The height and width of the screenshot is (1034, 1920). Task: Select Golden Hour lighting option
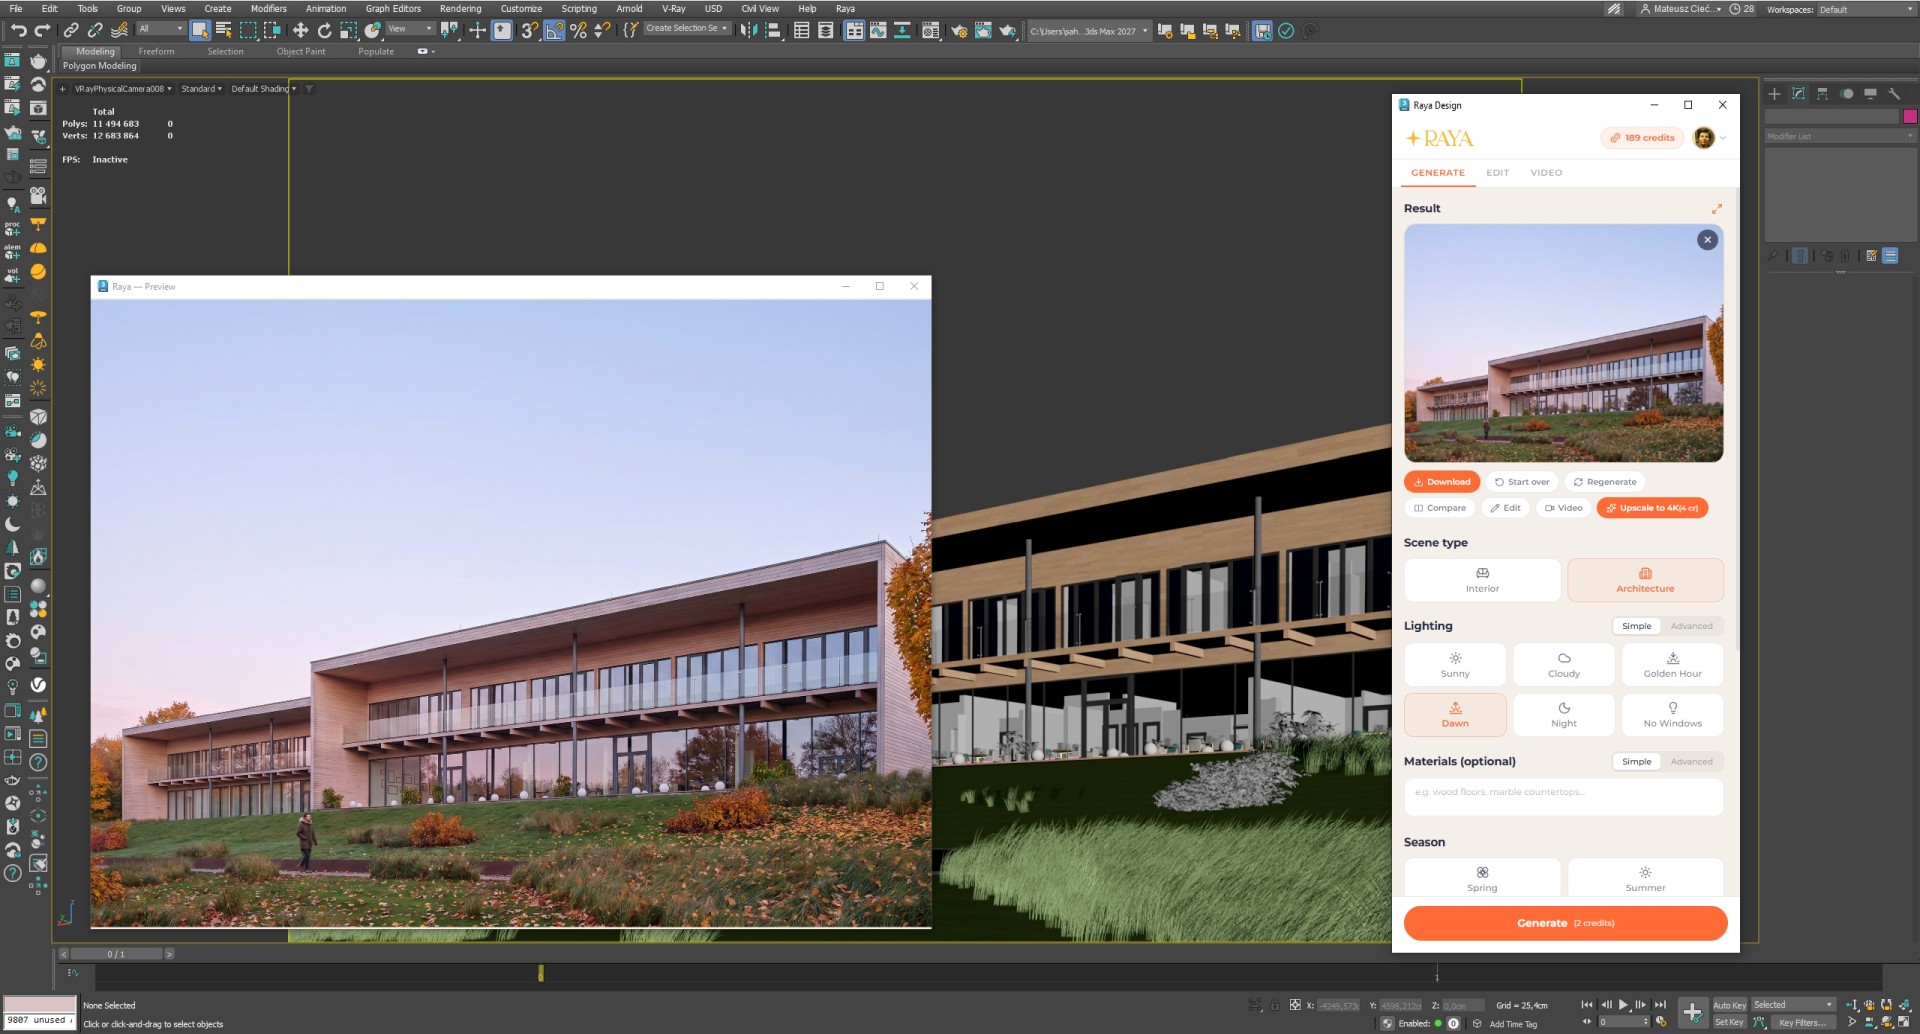[1672, 665]
